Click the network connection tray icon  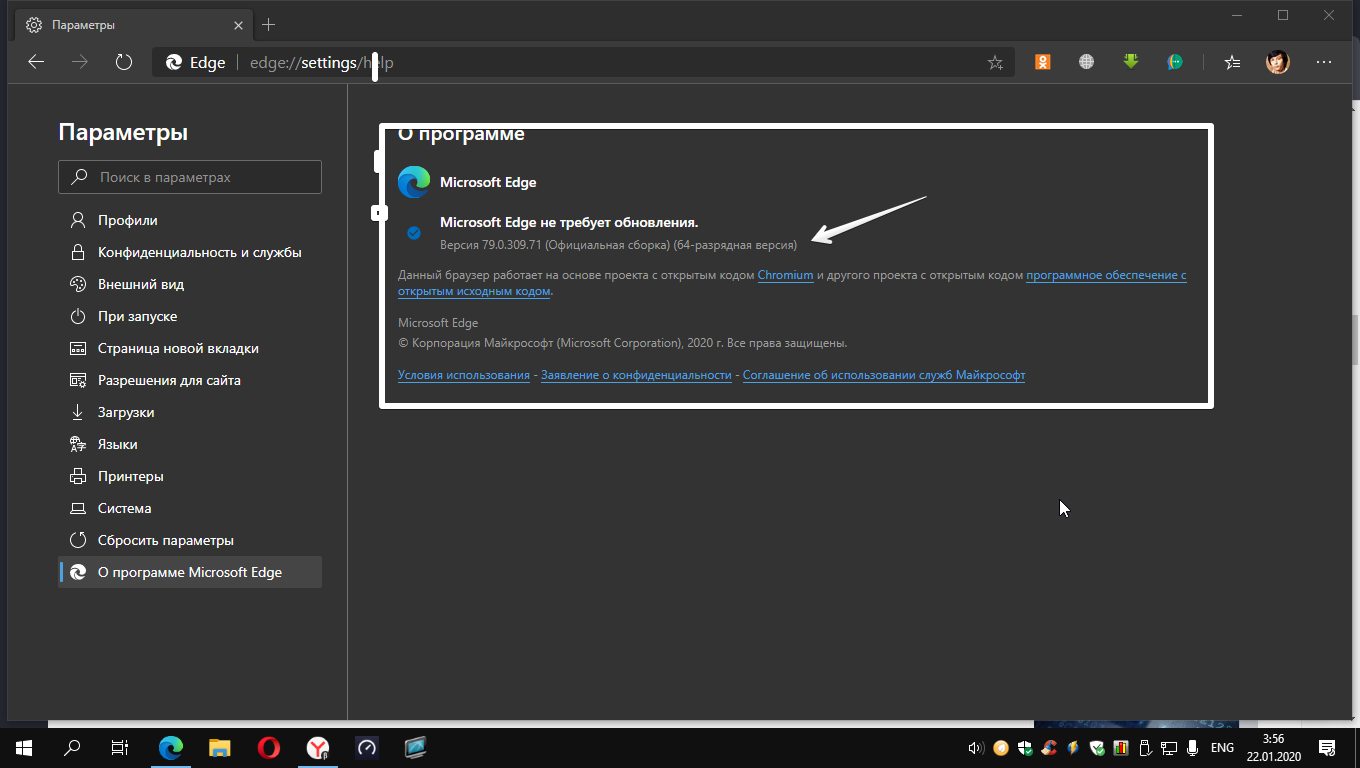coord(1168,748)
